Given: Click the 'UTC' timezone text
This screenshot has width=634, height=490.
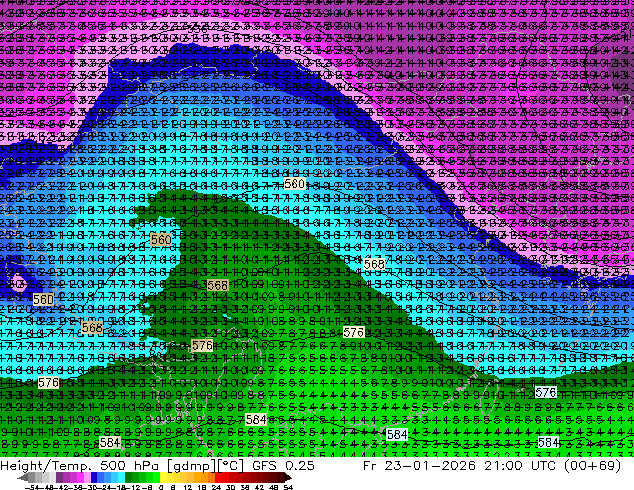Looking at the screenshot, I should coord(543,465).
